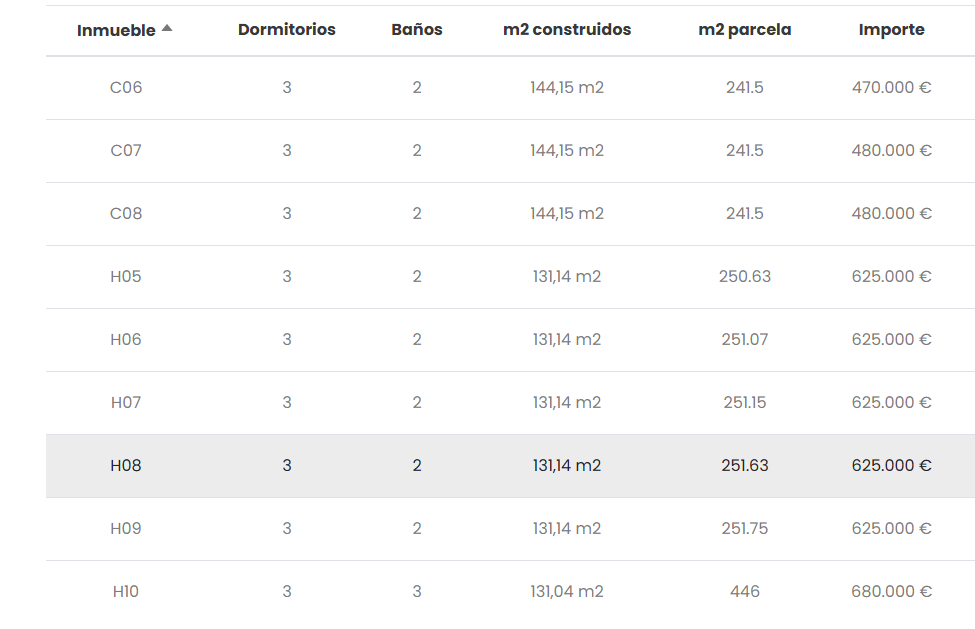
Task: Sort by Baños column header
Action: [417, 30]
